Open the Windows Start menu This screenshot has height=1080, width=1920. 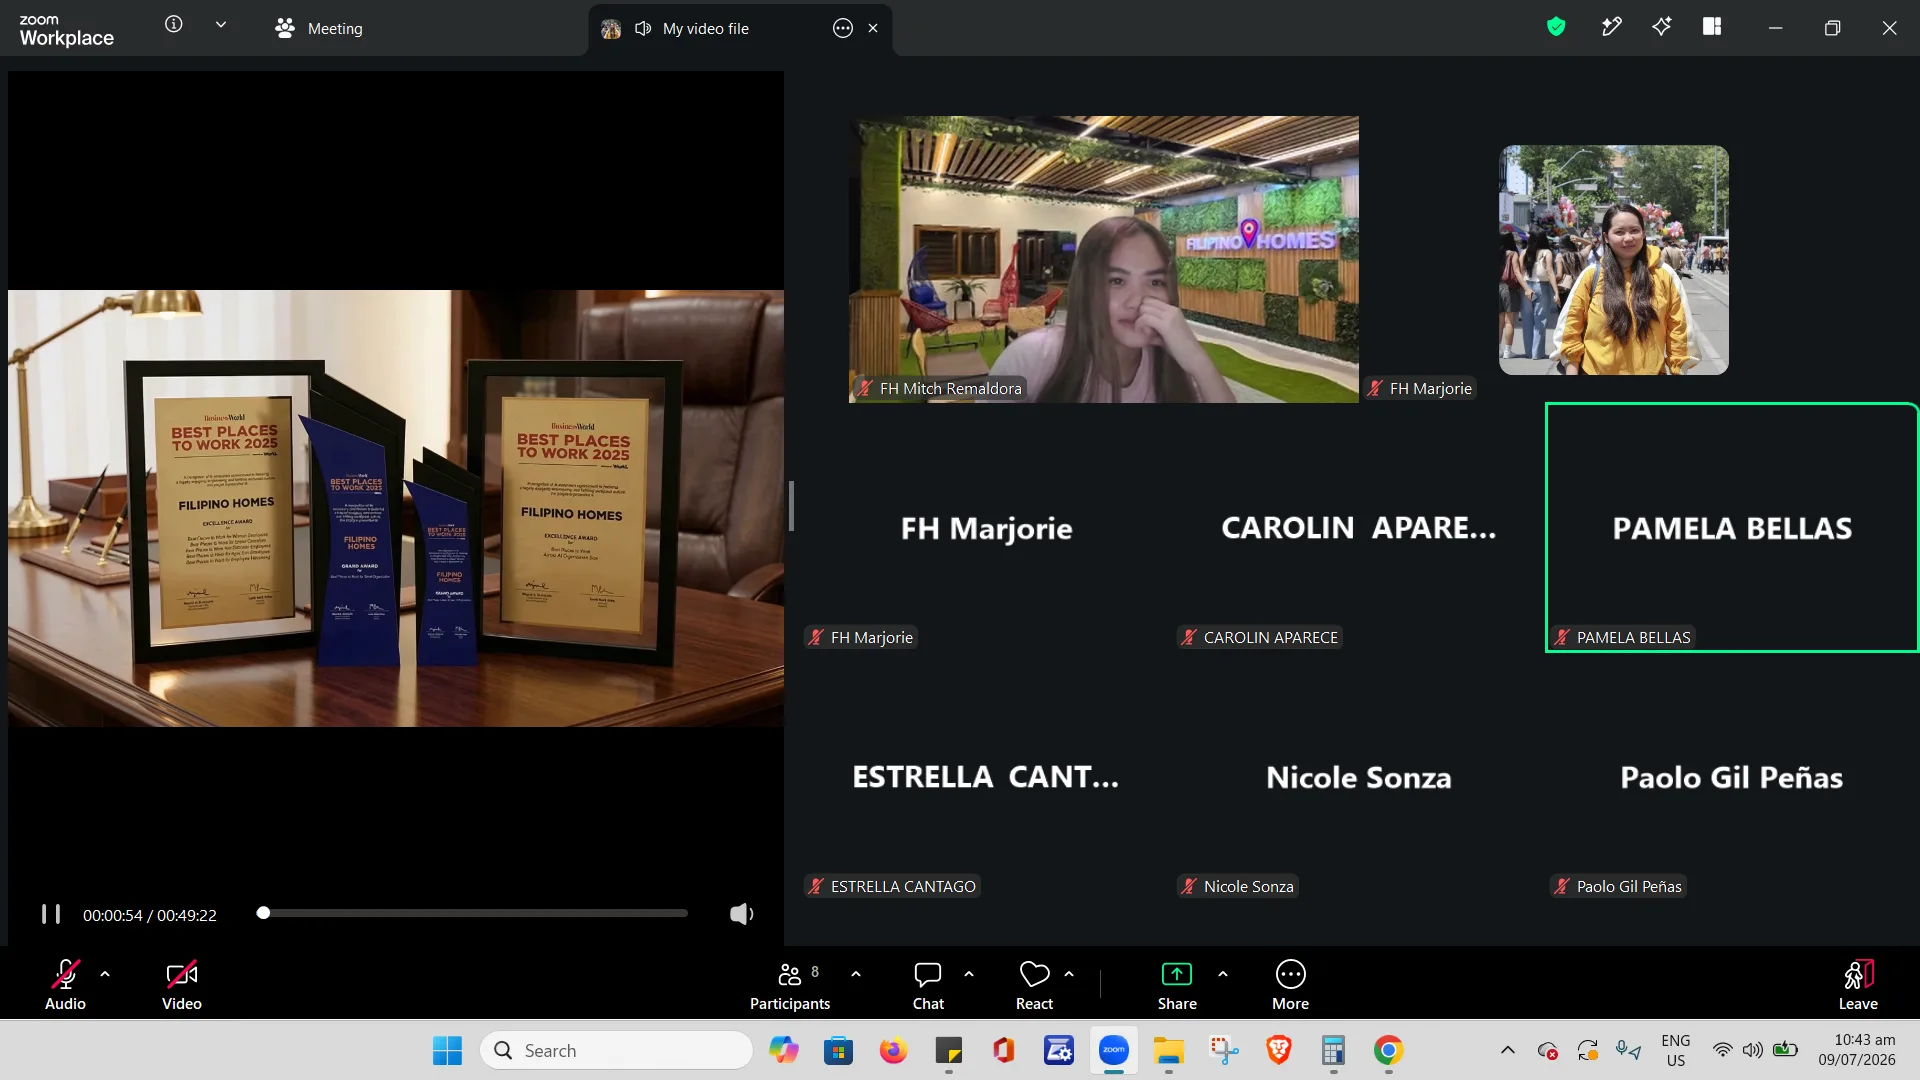(447, 1050)
